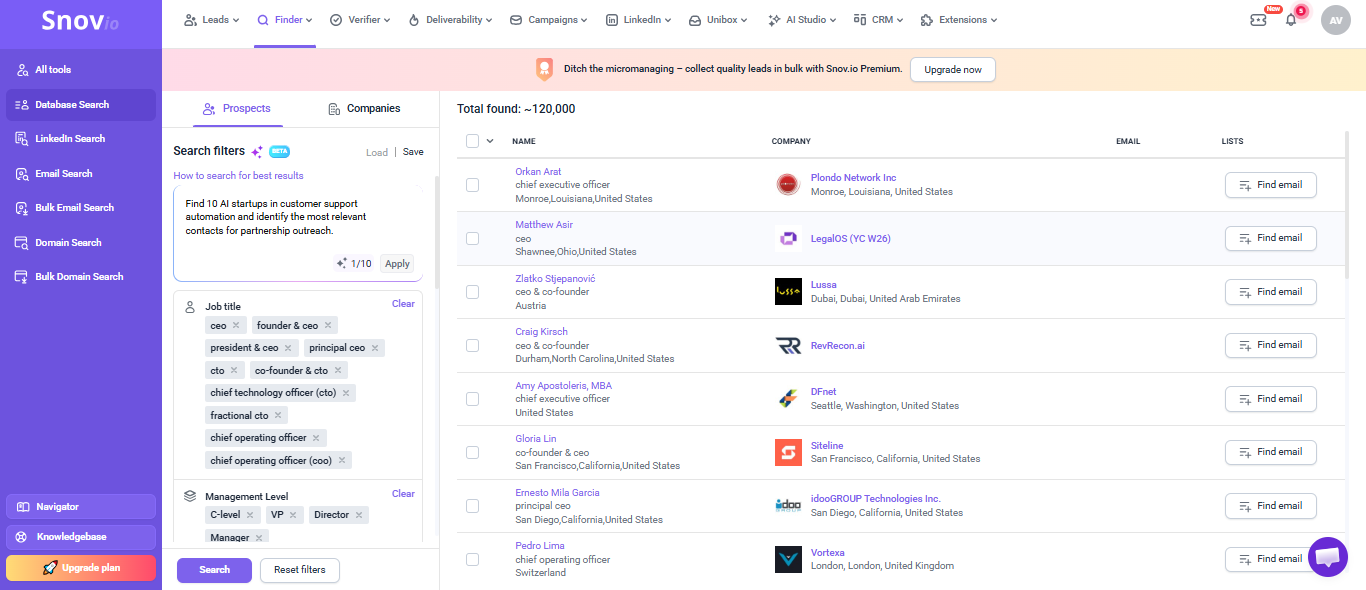Select Gloria Lin's row checkbox
This screenshot has width=1366, height=590.
pyautogui.click(x=472, y=452)
